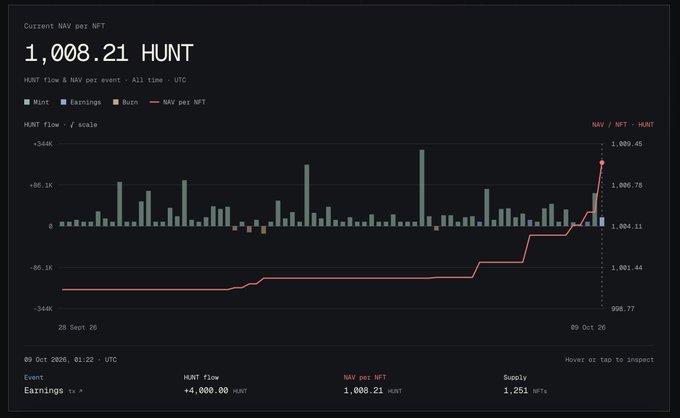
Task: Open the Earnings tx external link
Action: (75, 391)
